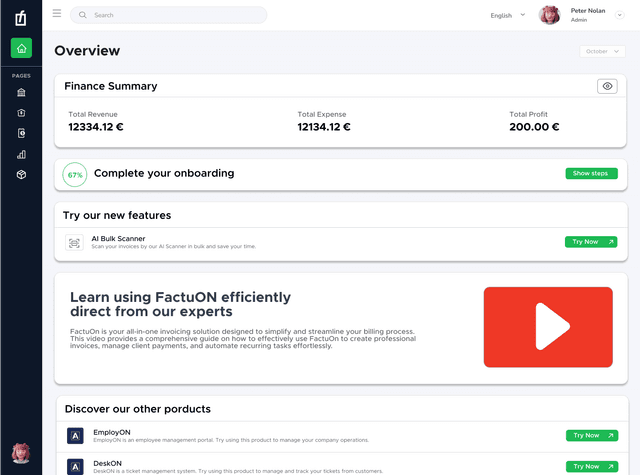Open the wallet document sidebar icon
The width and height of the screenshot is (640, 475).
point(21,133)
